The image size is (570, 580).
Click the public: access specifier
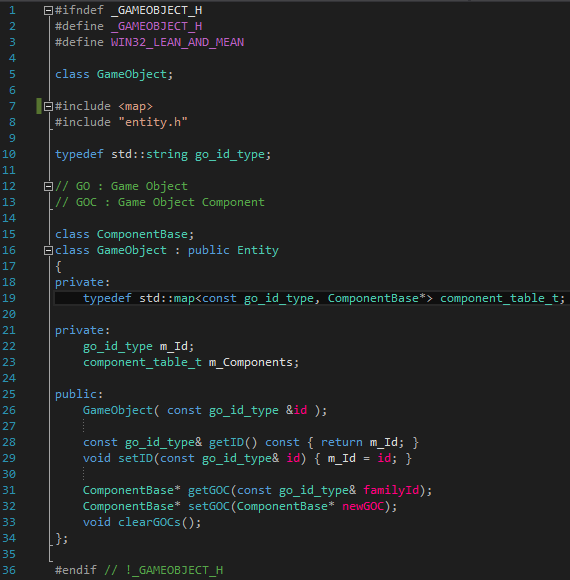click(79, 394)
